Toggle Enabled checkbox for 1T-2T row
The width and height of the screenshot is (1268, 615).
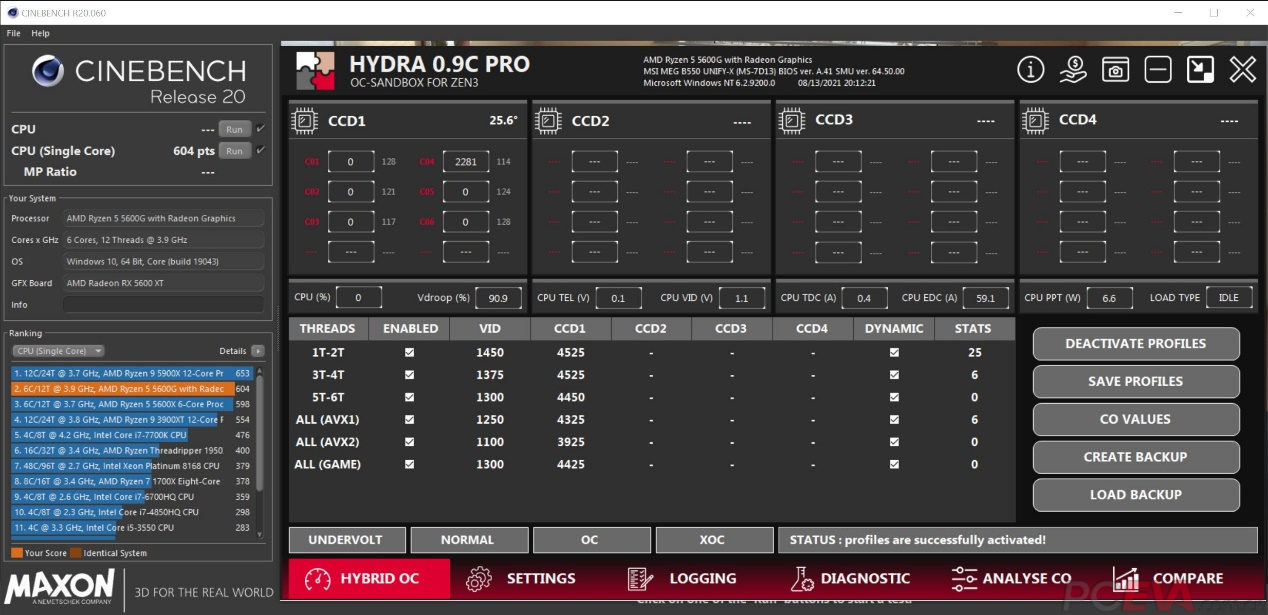[x=409, y=353]
